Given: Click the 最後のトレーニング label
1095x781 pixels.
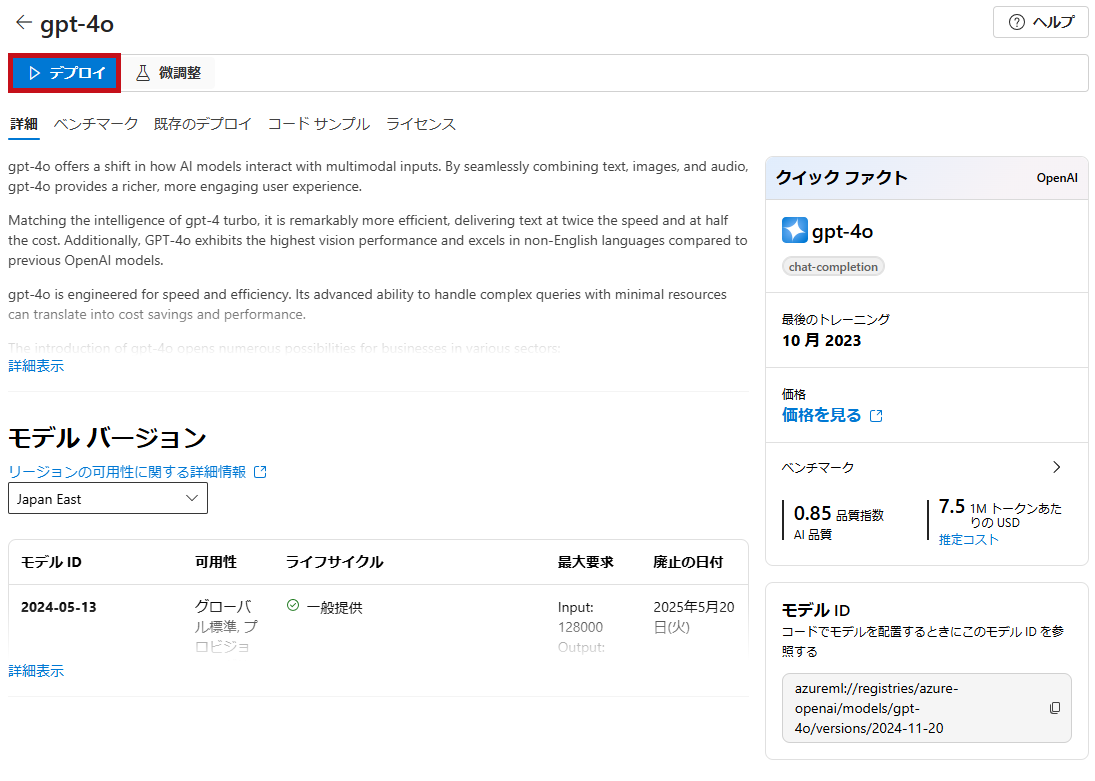Looking at the screenshot, I should point(836,319).
